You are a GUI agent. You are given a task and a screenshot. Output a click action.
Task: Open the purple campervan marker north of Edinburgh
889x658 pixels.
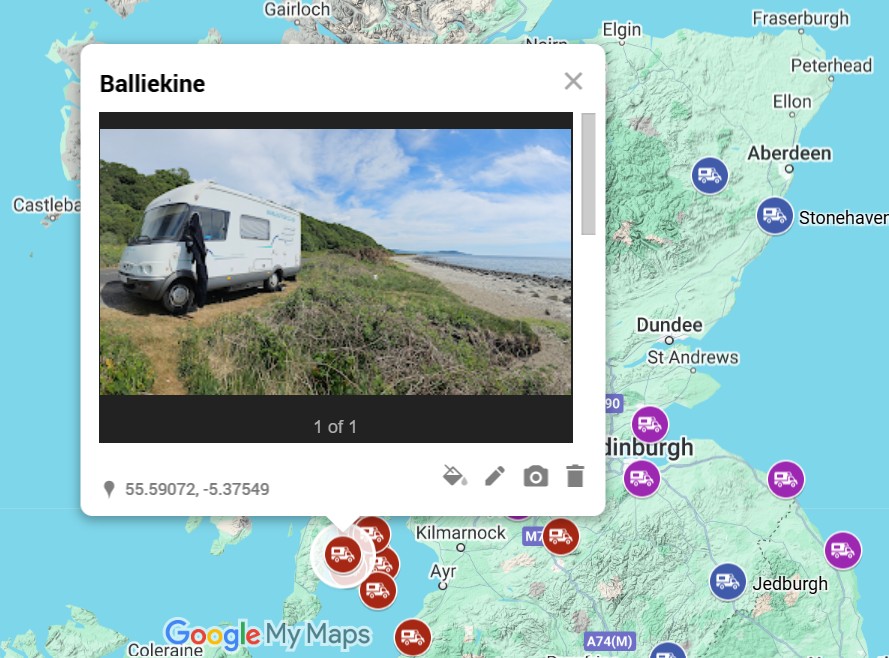click(x=650, y=424)
